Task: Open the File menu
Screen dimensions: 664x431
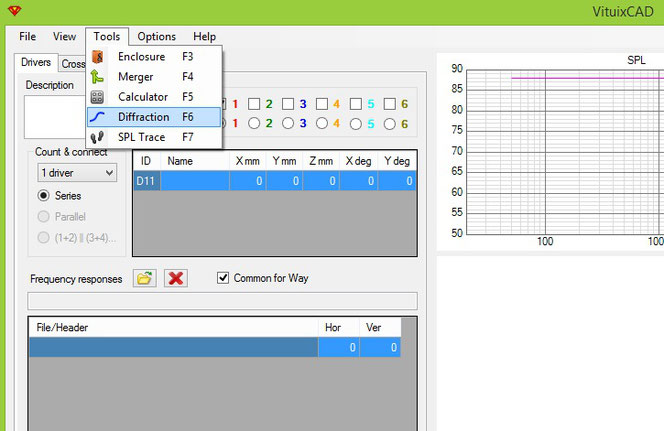Action: click(x=28, y=36)
